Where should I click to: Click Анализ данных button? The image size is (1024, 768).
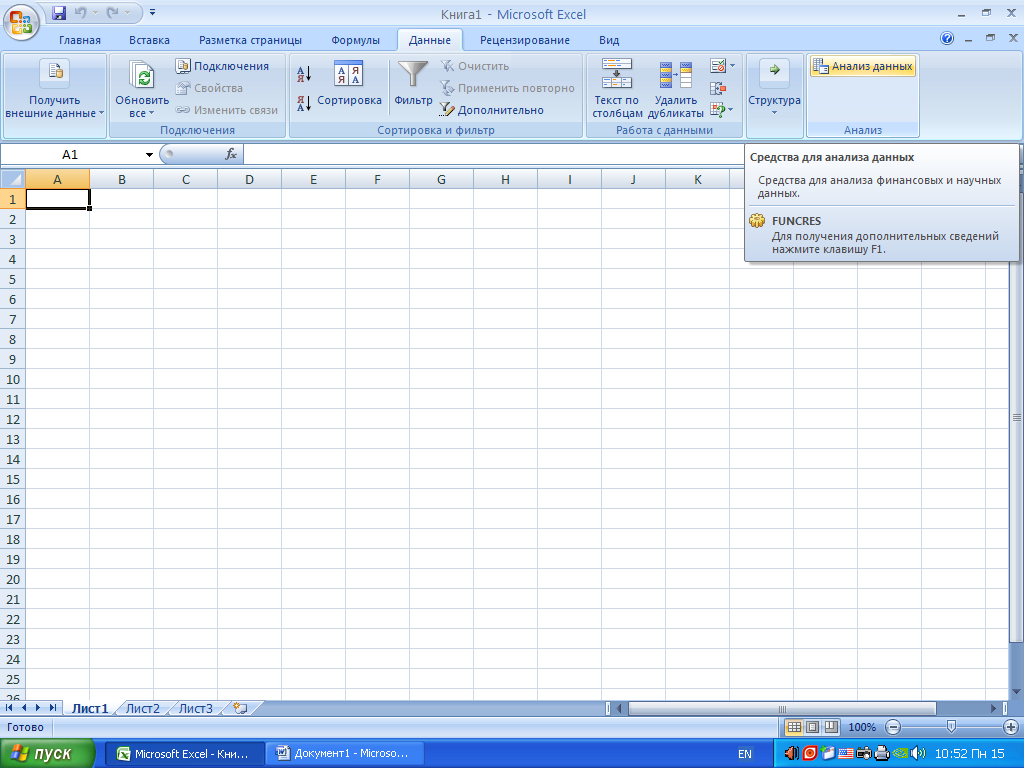point(863,66)
